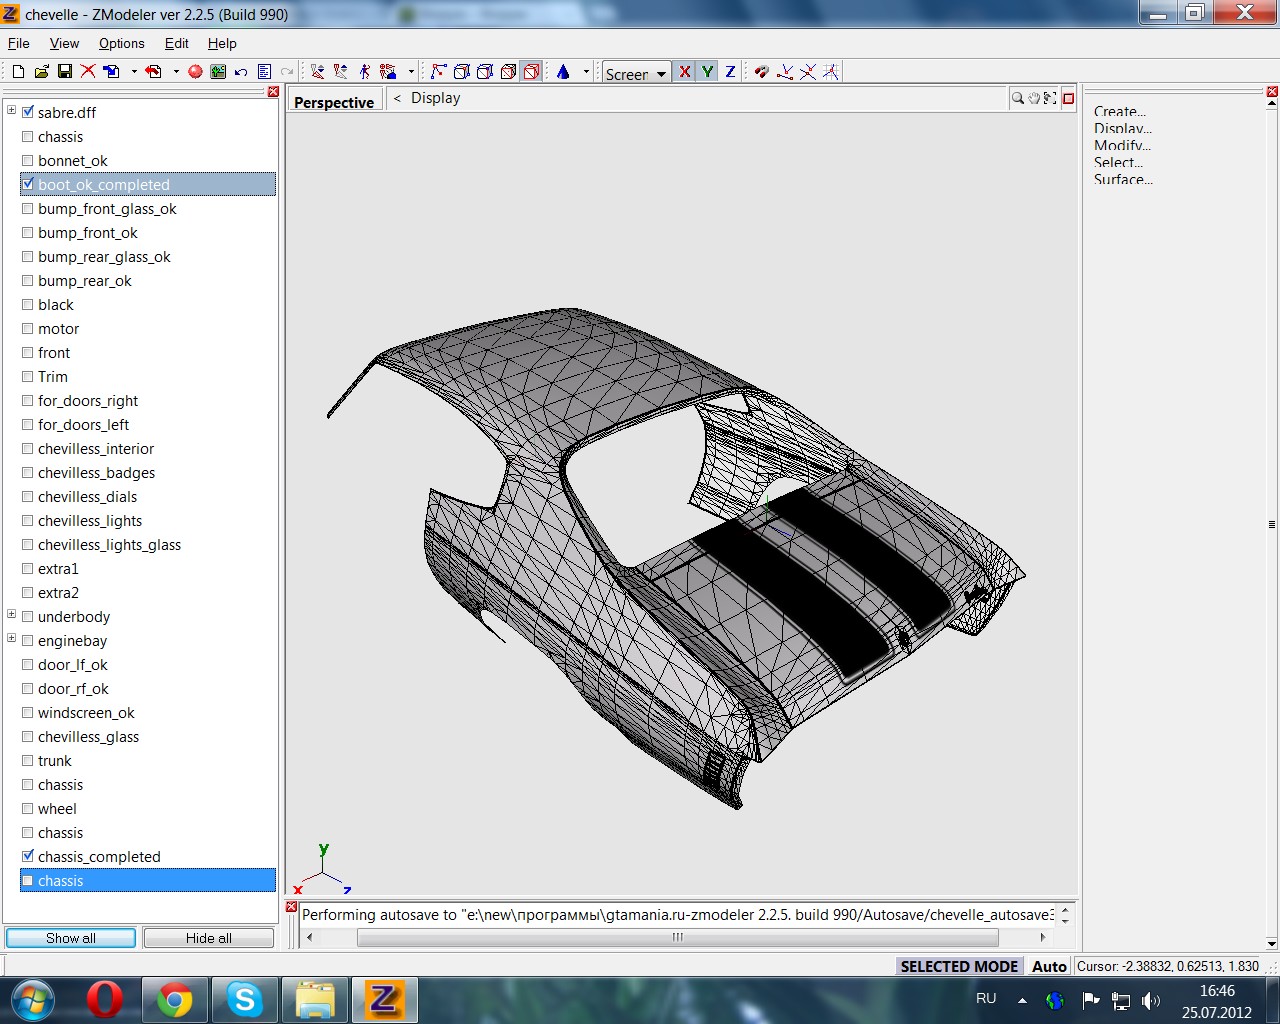Click the Save floppy disk icon

tap(64, 71)
